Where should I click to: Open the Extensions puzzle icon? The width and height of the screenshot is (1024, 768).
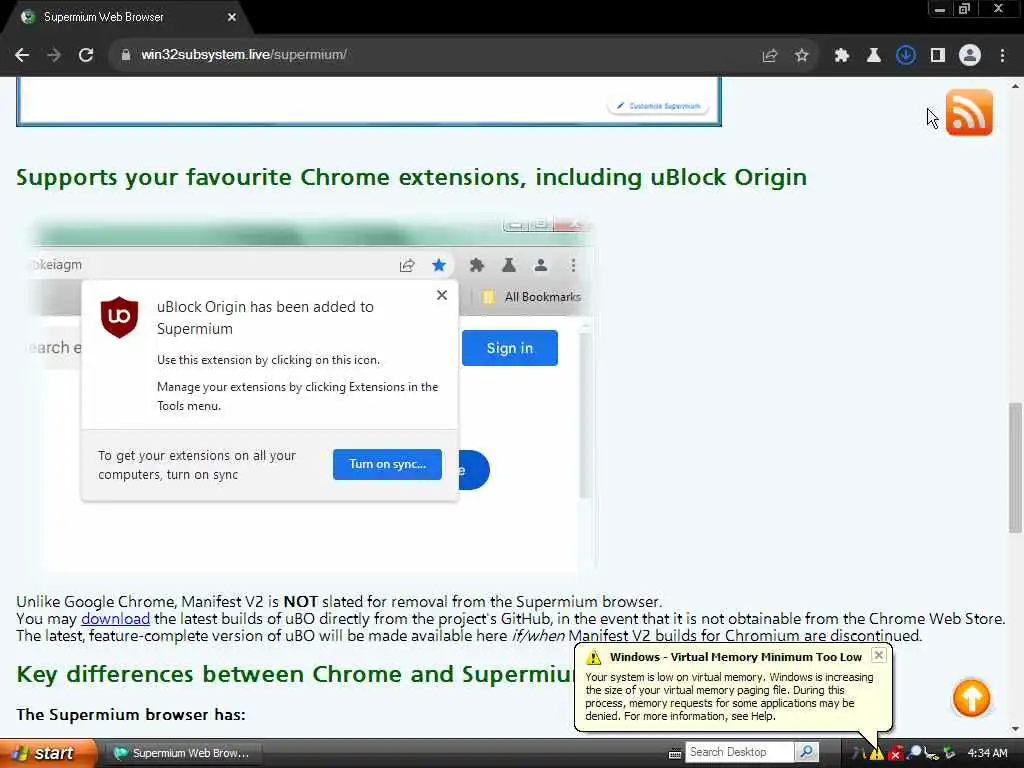pyautogui.click(x=841, y=56)
